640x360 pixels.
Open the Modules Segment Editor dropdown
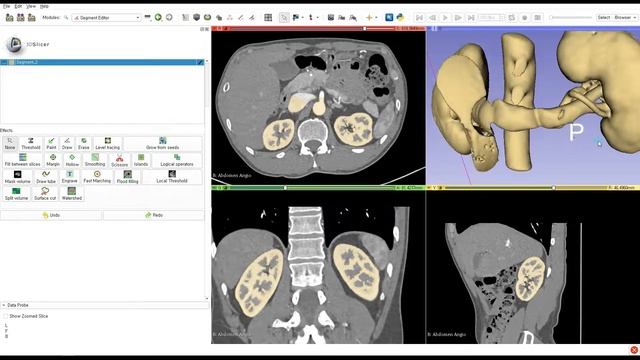coord(107,18)
